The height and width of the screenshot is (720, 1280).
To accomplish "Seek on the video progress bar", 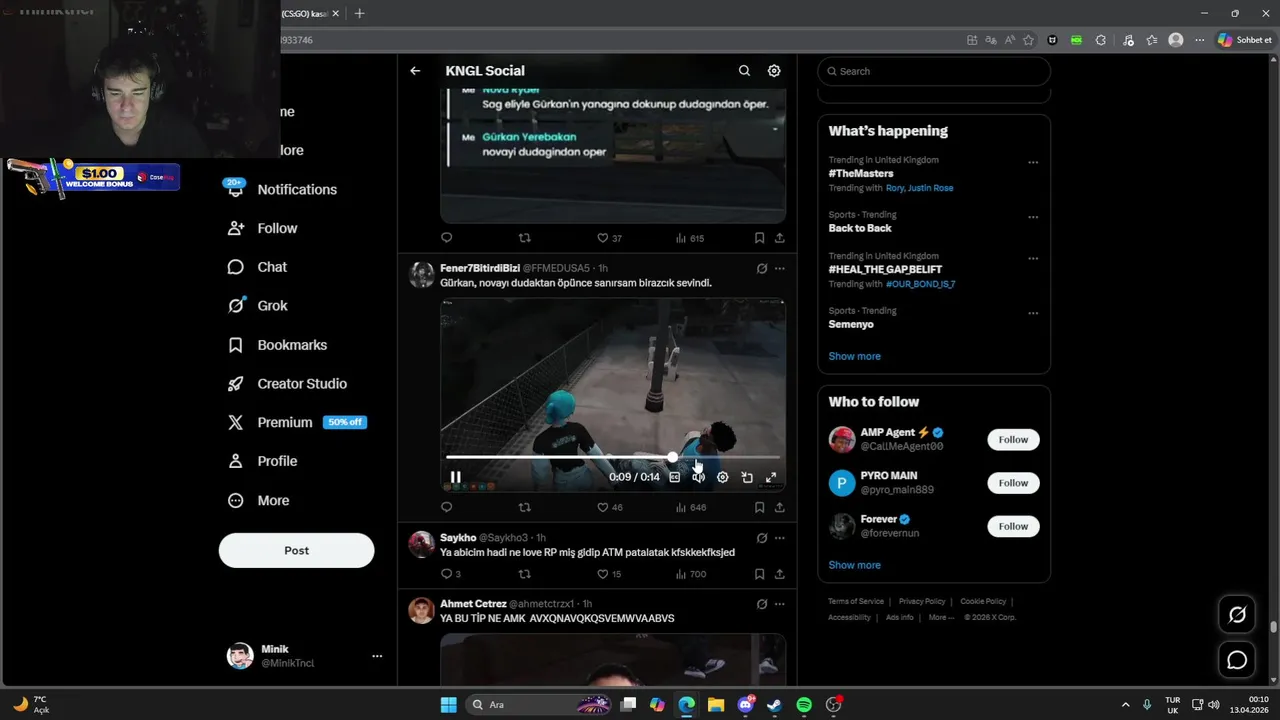I will click(x=612, y=457).
